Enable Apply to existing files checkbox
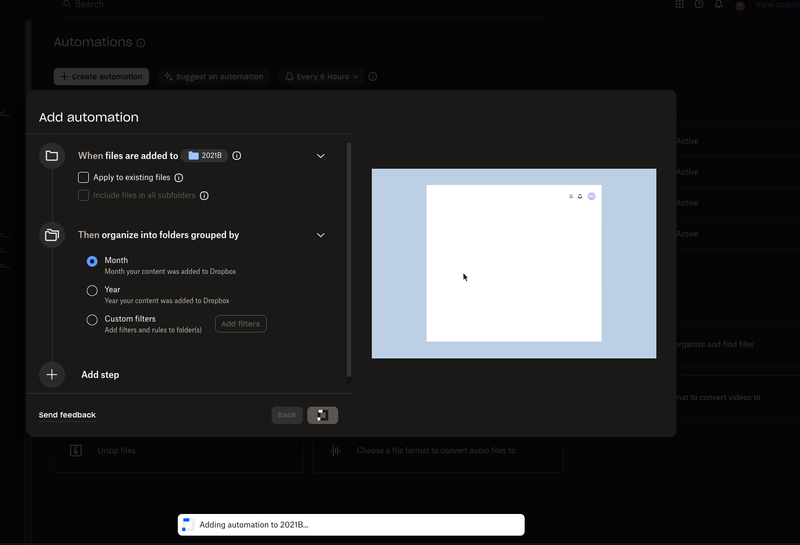The image size is (800, 545). point(83,177)
